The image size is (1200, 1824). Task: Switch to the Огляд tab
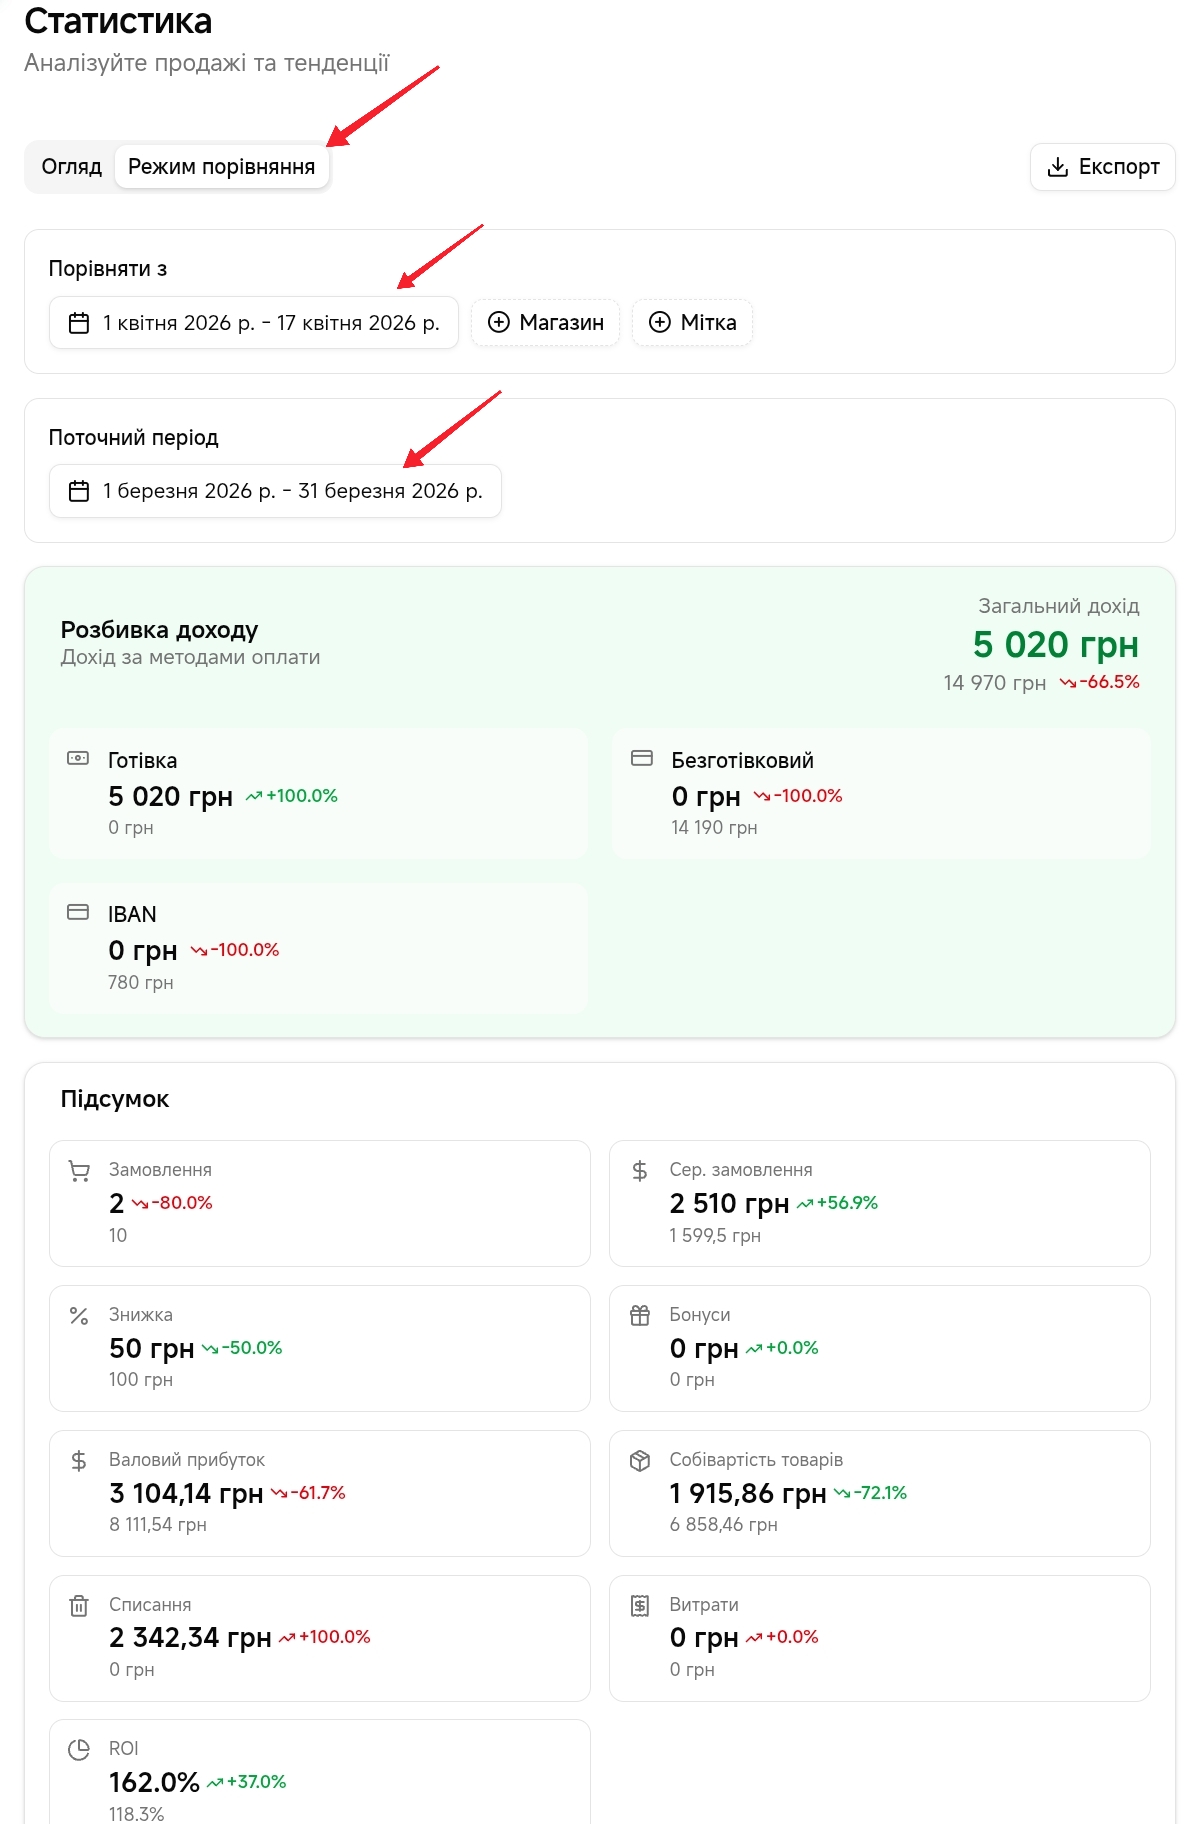point(71,167)
